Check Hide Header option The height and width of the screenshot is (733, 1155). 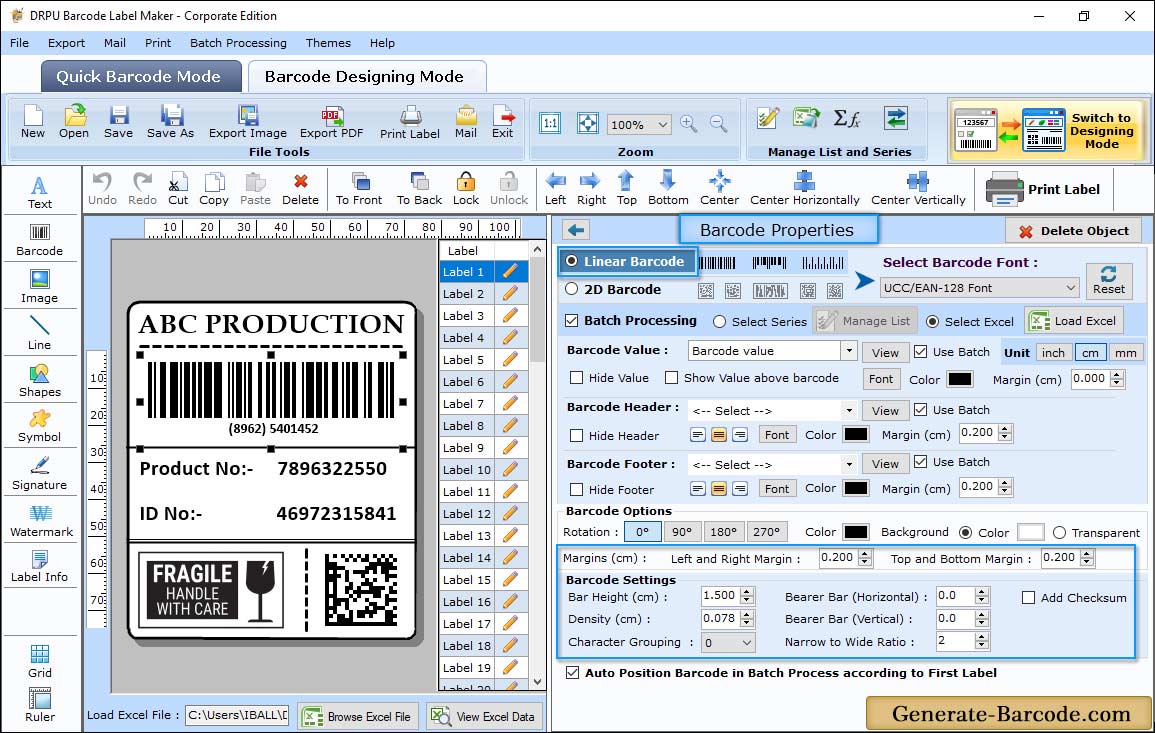577,436
